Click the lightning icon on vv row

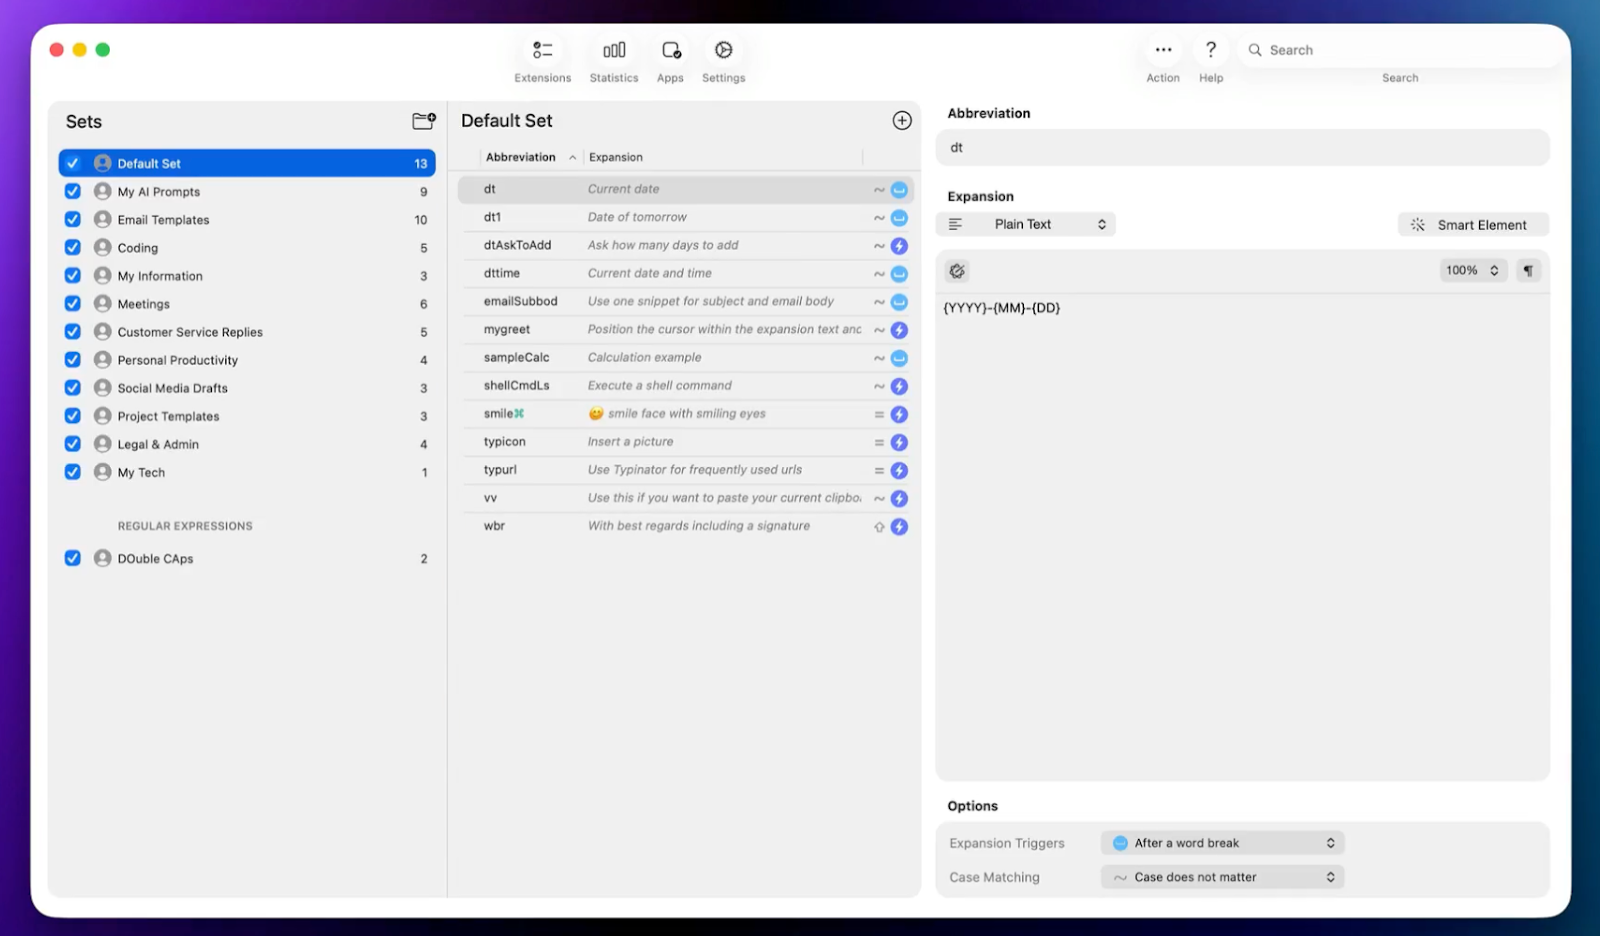(899, 498)
